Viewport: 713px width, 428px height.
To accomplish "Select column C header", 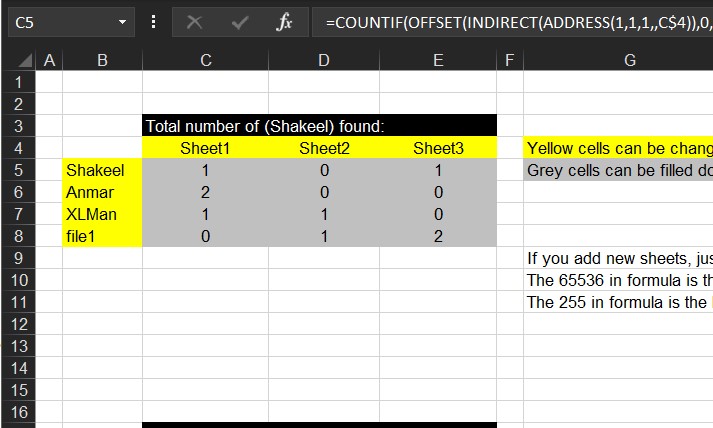I will (205, 61).
